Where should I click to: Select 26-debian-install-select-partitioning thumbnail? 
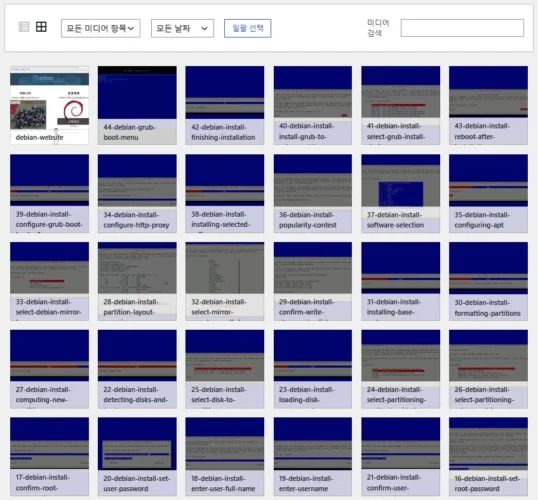(x=488, y=369)
